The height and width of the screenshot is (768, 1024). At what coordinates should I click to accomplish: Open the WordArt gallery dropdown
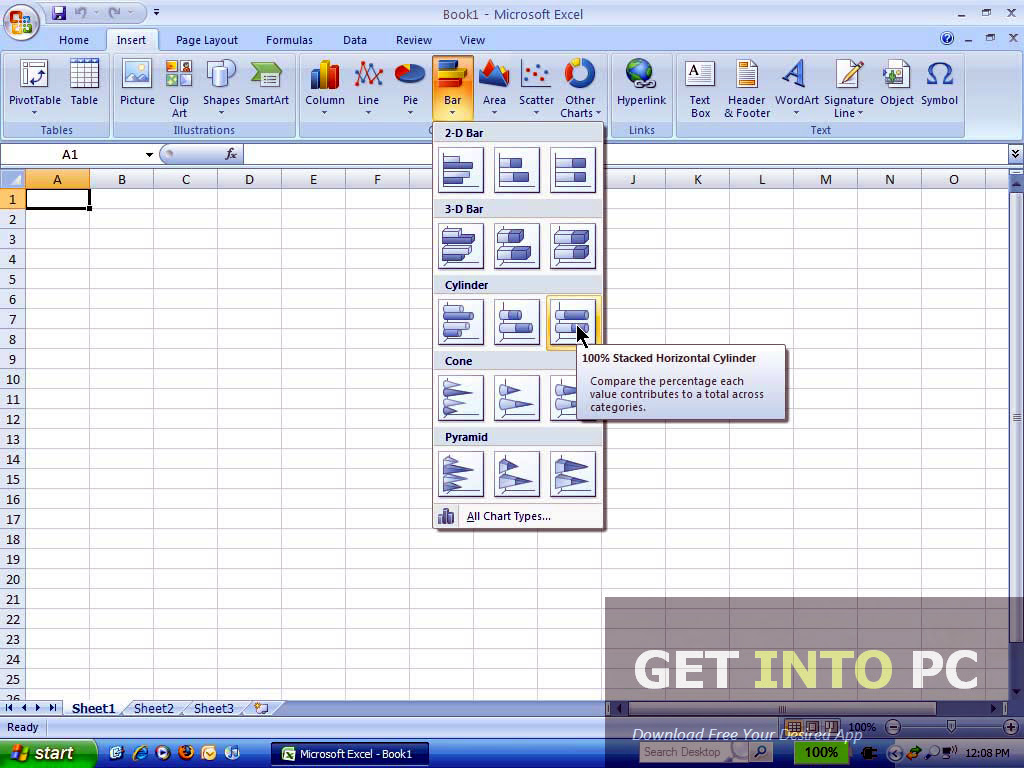pyautogui.click(x=796, y=88)
